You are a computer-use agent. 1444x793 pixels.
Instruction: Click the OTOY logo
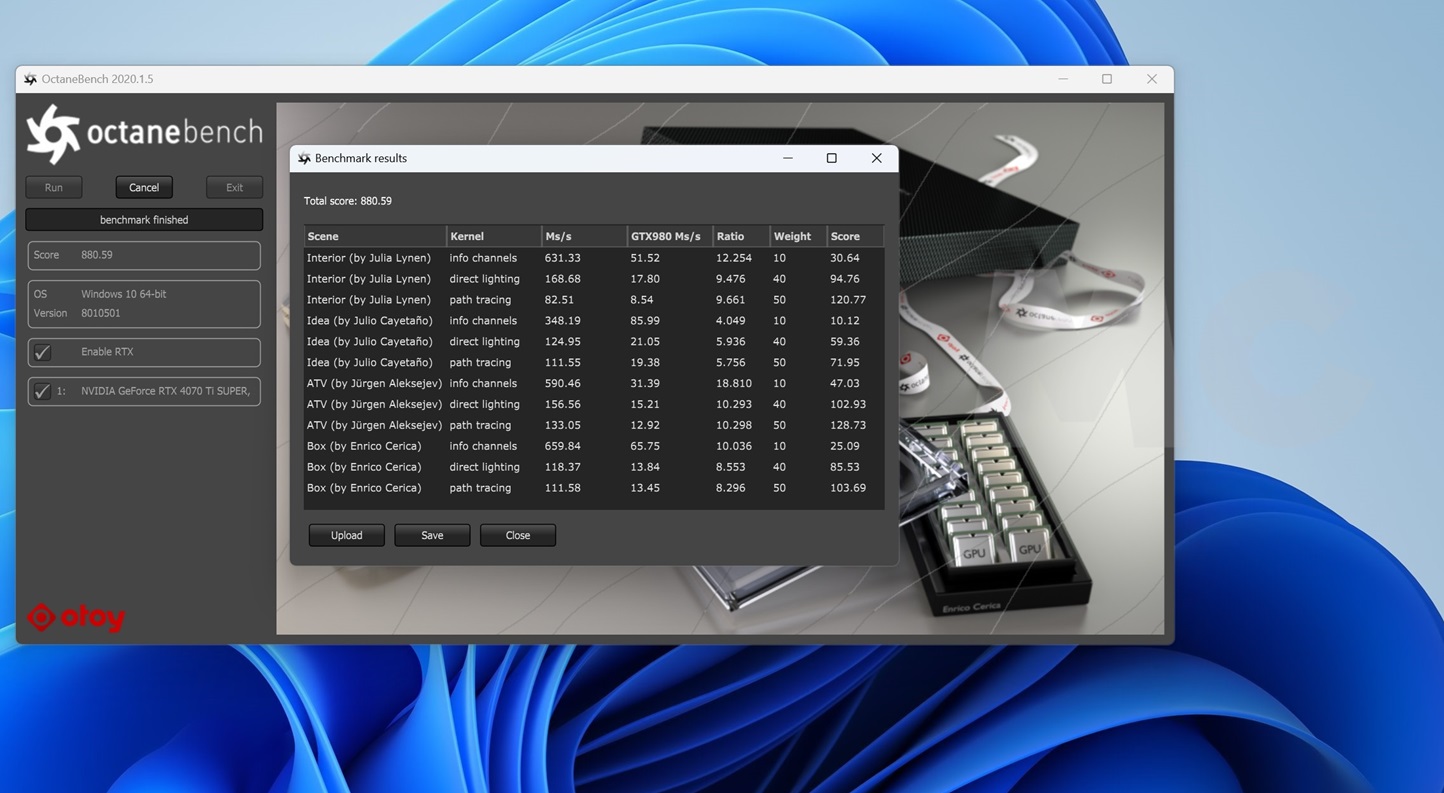[75, 617]
